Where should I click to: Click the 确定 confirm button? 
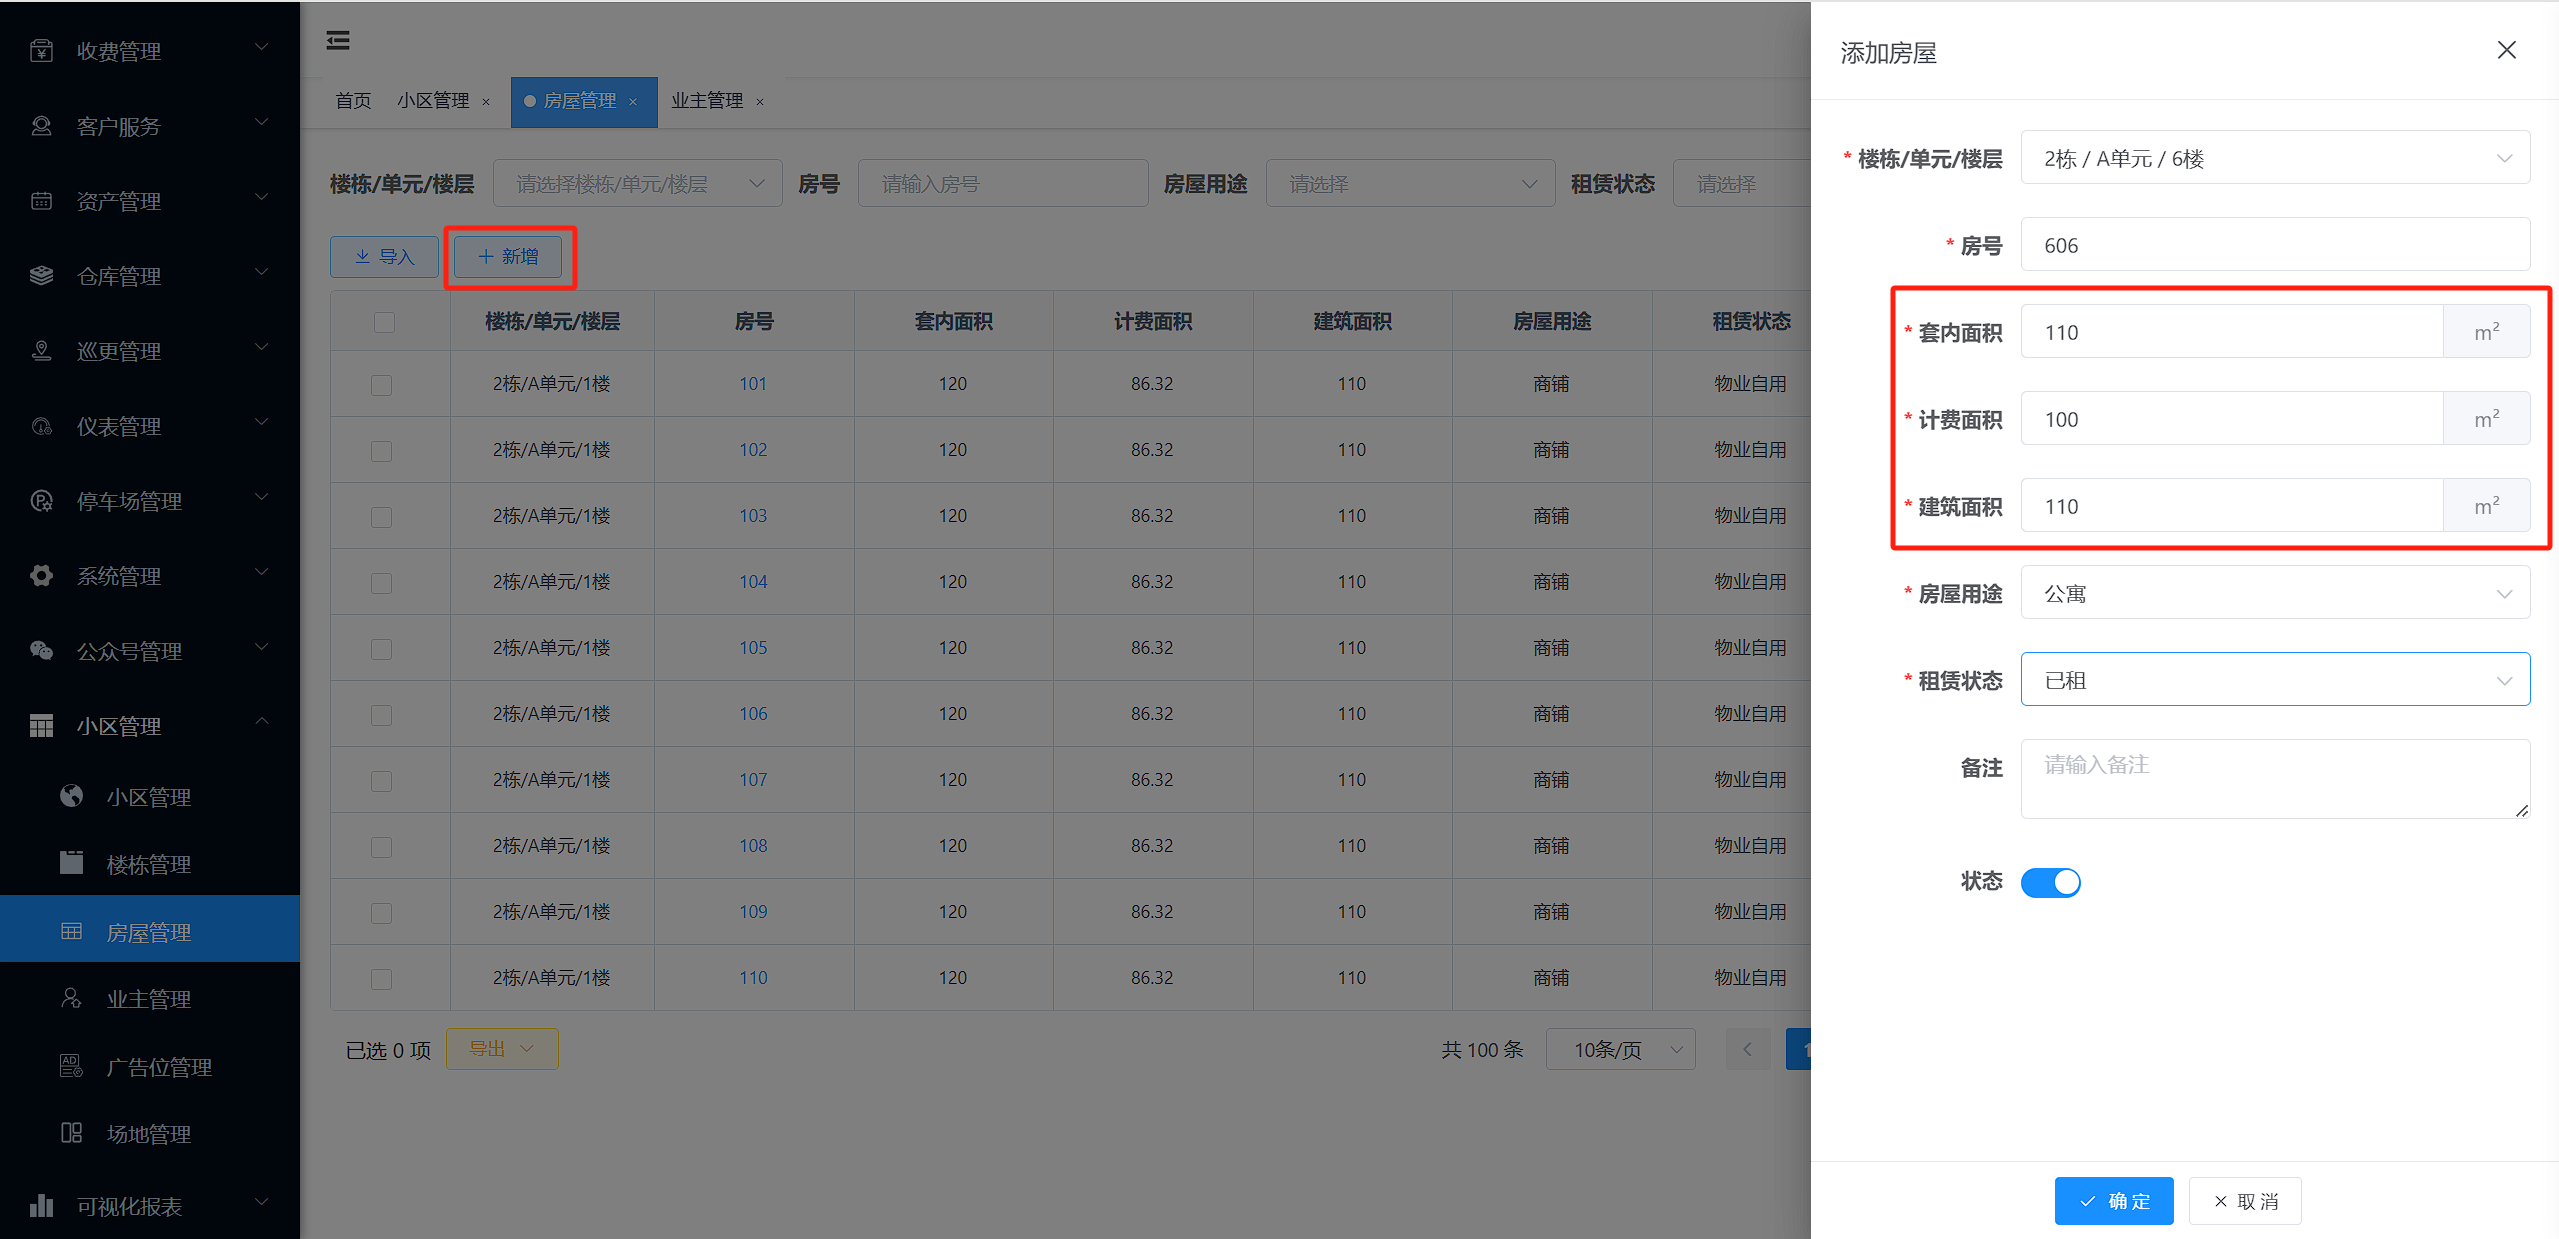coord(2114,1201)
